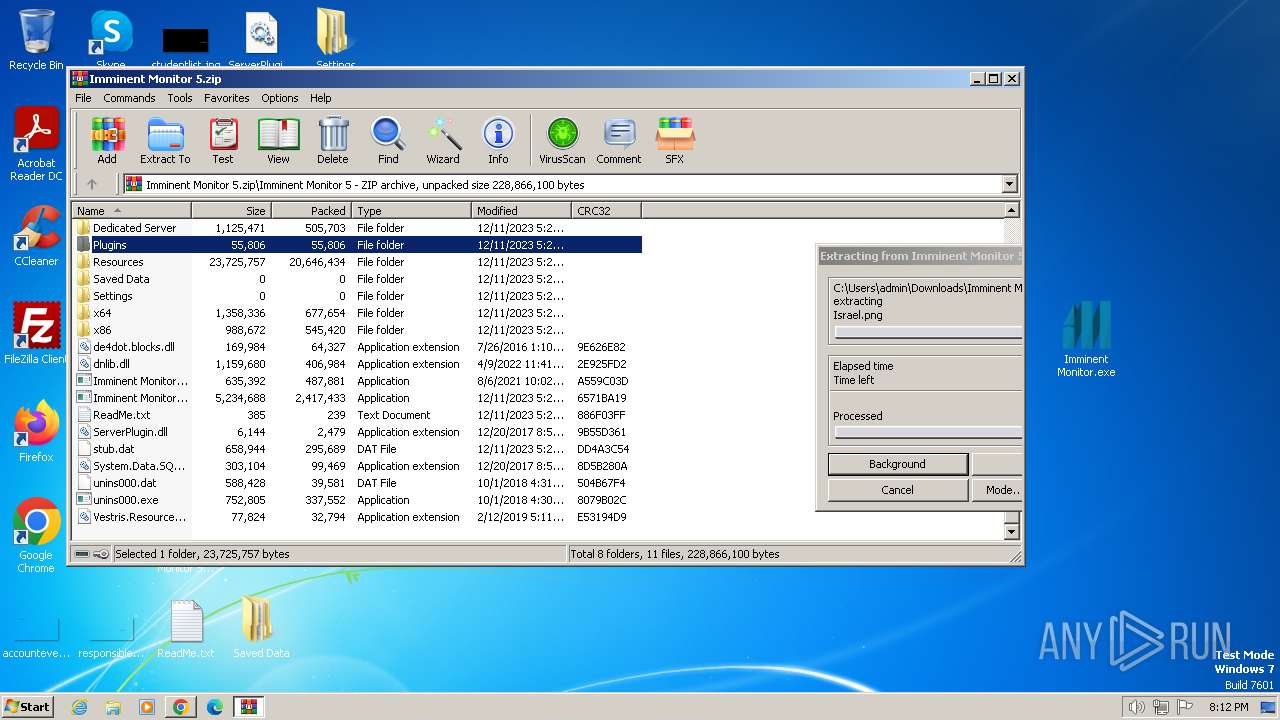1280x720 pixels.
Task: Sort by Packed column header
Action: click(311, 211)
